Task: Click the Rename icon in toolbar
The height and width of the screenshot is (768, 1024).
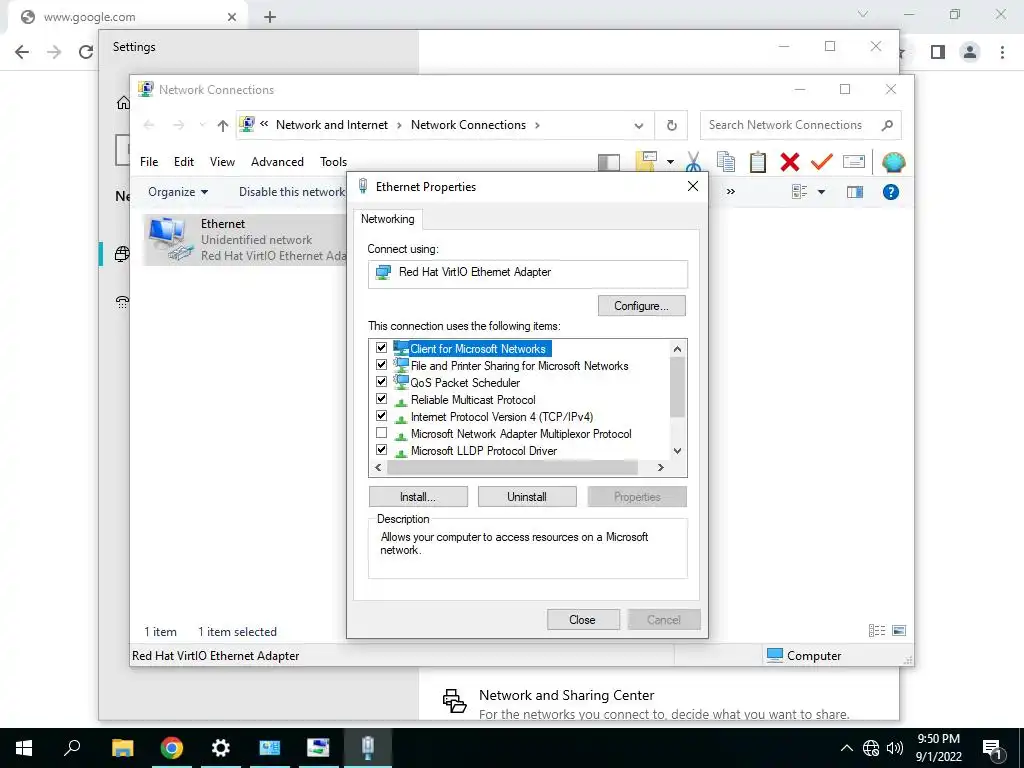Action: (x=854, y=161)
